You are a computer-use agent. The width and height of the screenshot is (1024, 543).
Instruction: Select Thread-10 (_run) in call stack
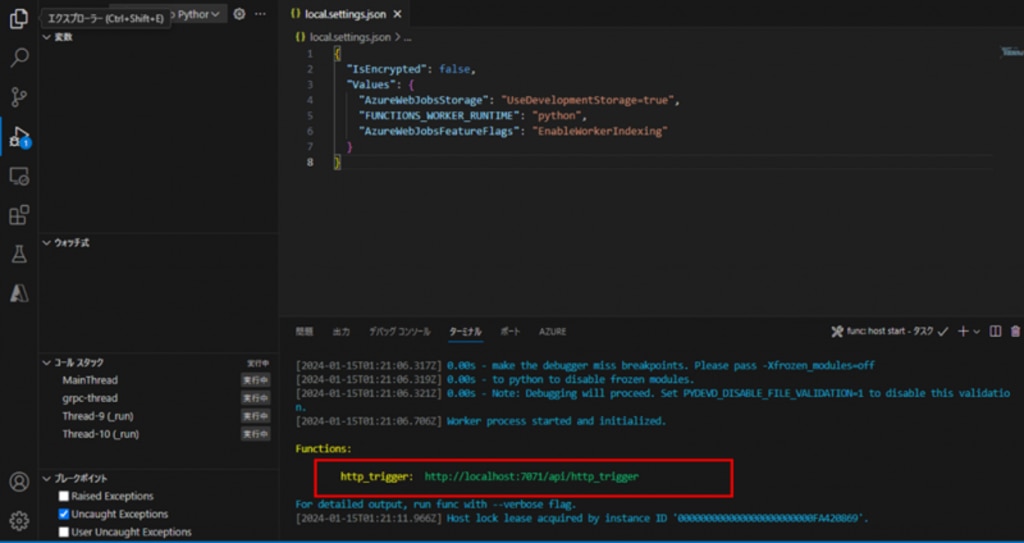(x=101, y=434)
